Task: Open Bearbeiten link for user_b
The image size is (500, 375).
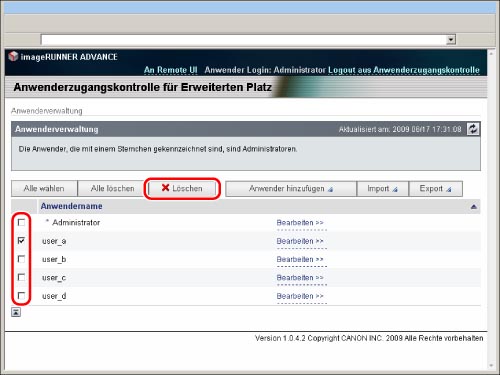Action: pos(300,259)
